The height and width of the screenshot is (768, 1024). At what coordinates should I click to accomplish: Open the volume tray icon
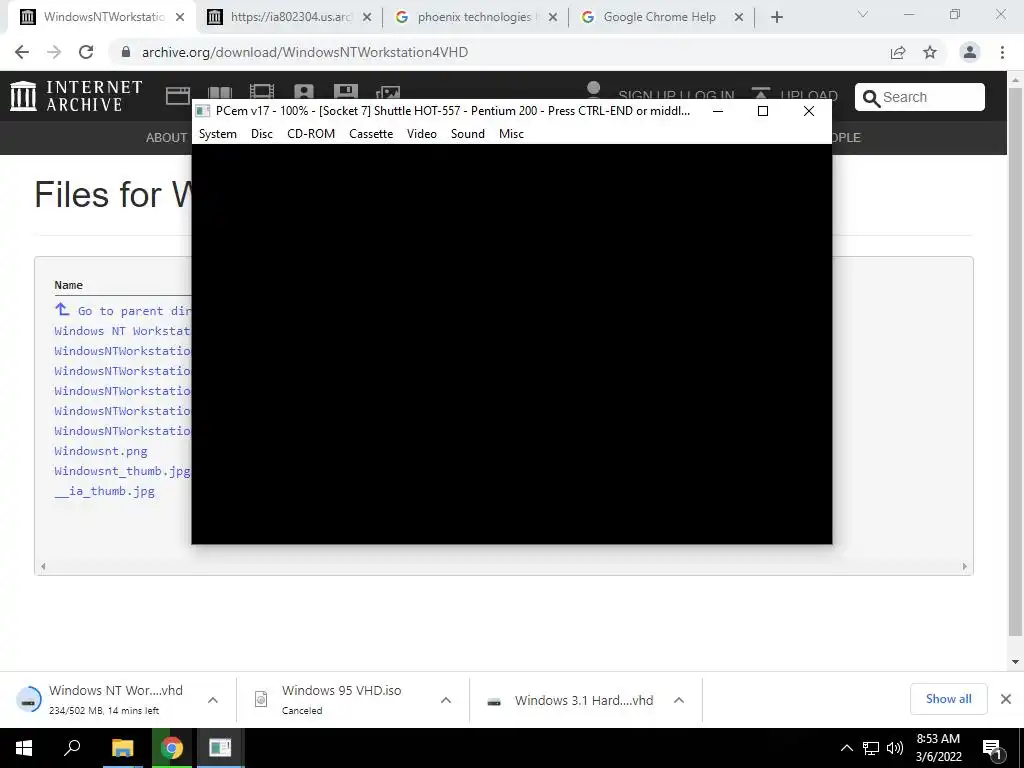pos(895,748)
